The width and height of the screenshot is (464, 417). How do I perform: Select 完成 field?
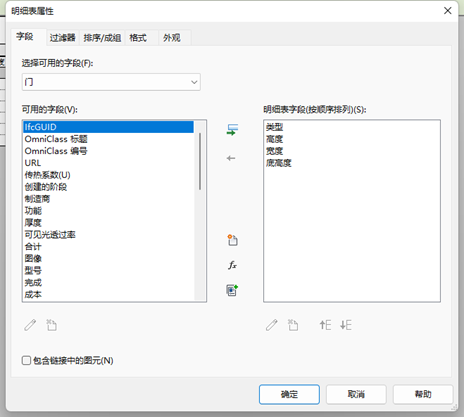108,283
